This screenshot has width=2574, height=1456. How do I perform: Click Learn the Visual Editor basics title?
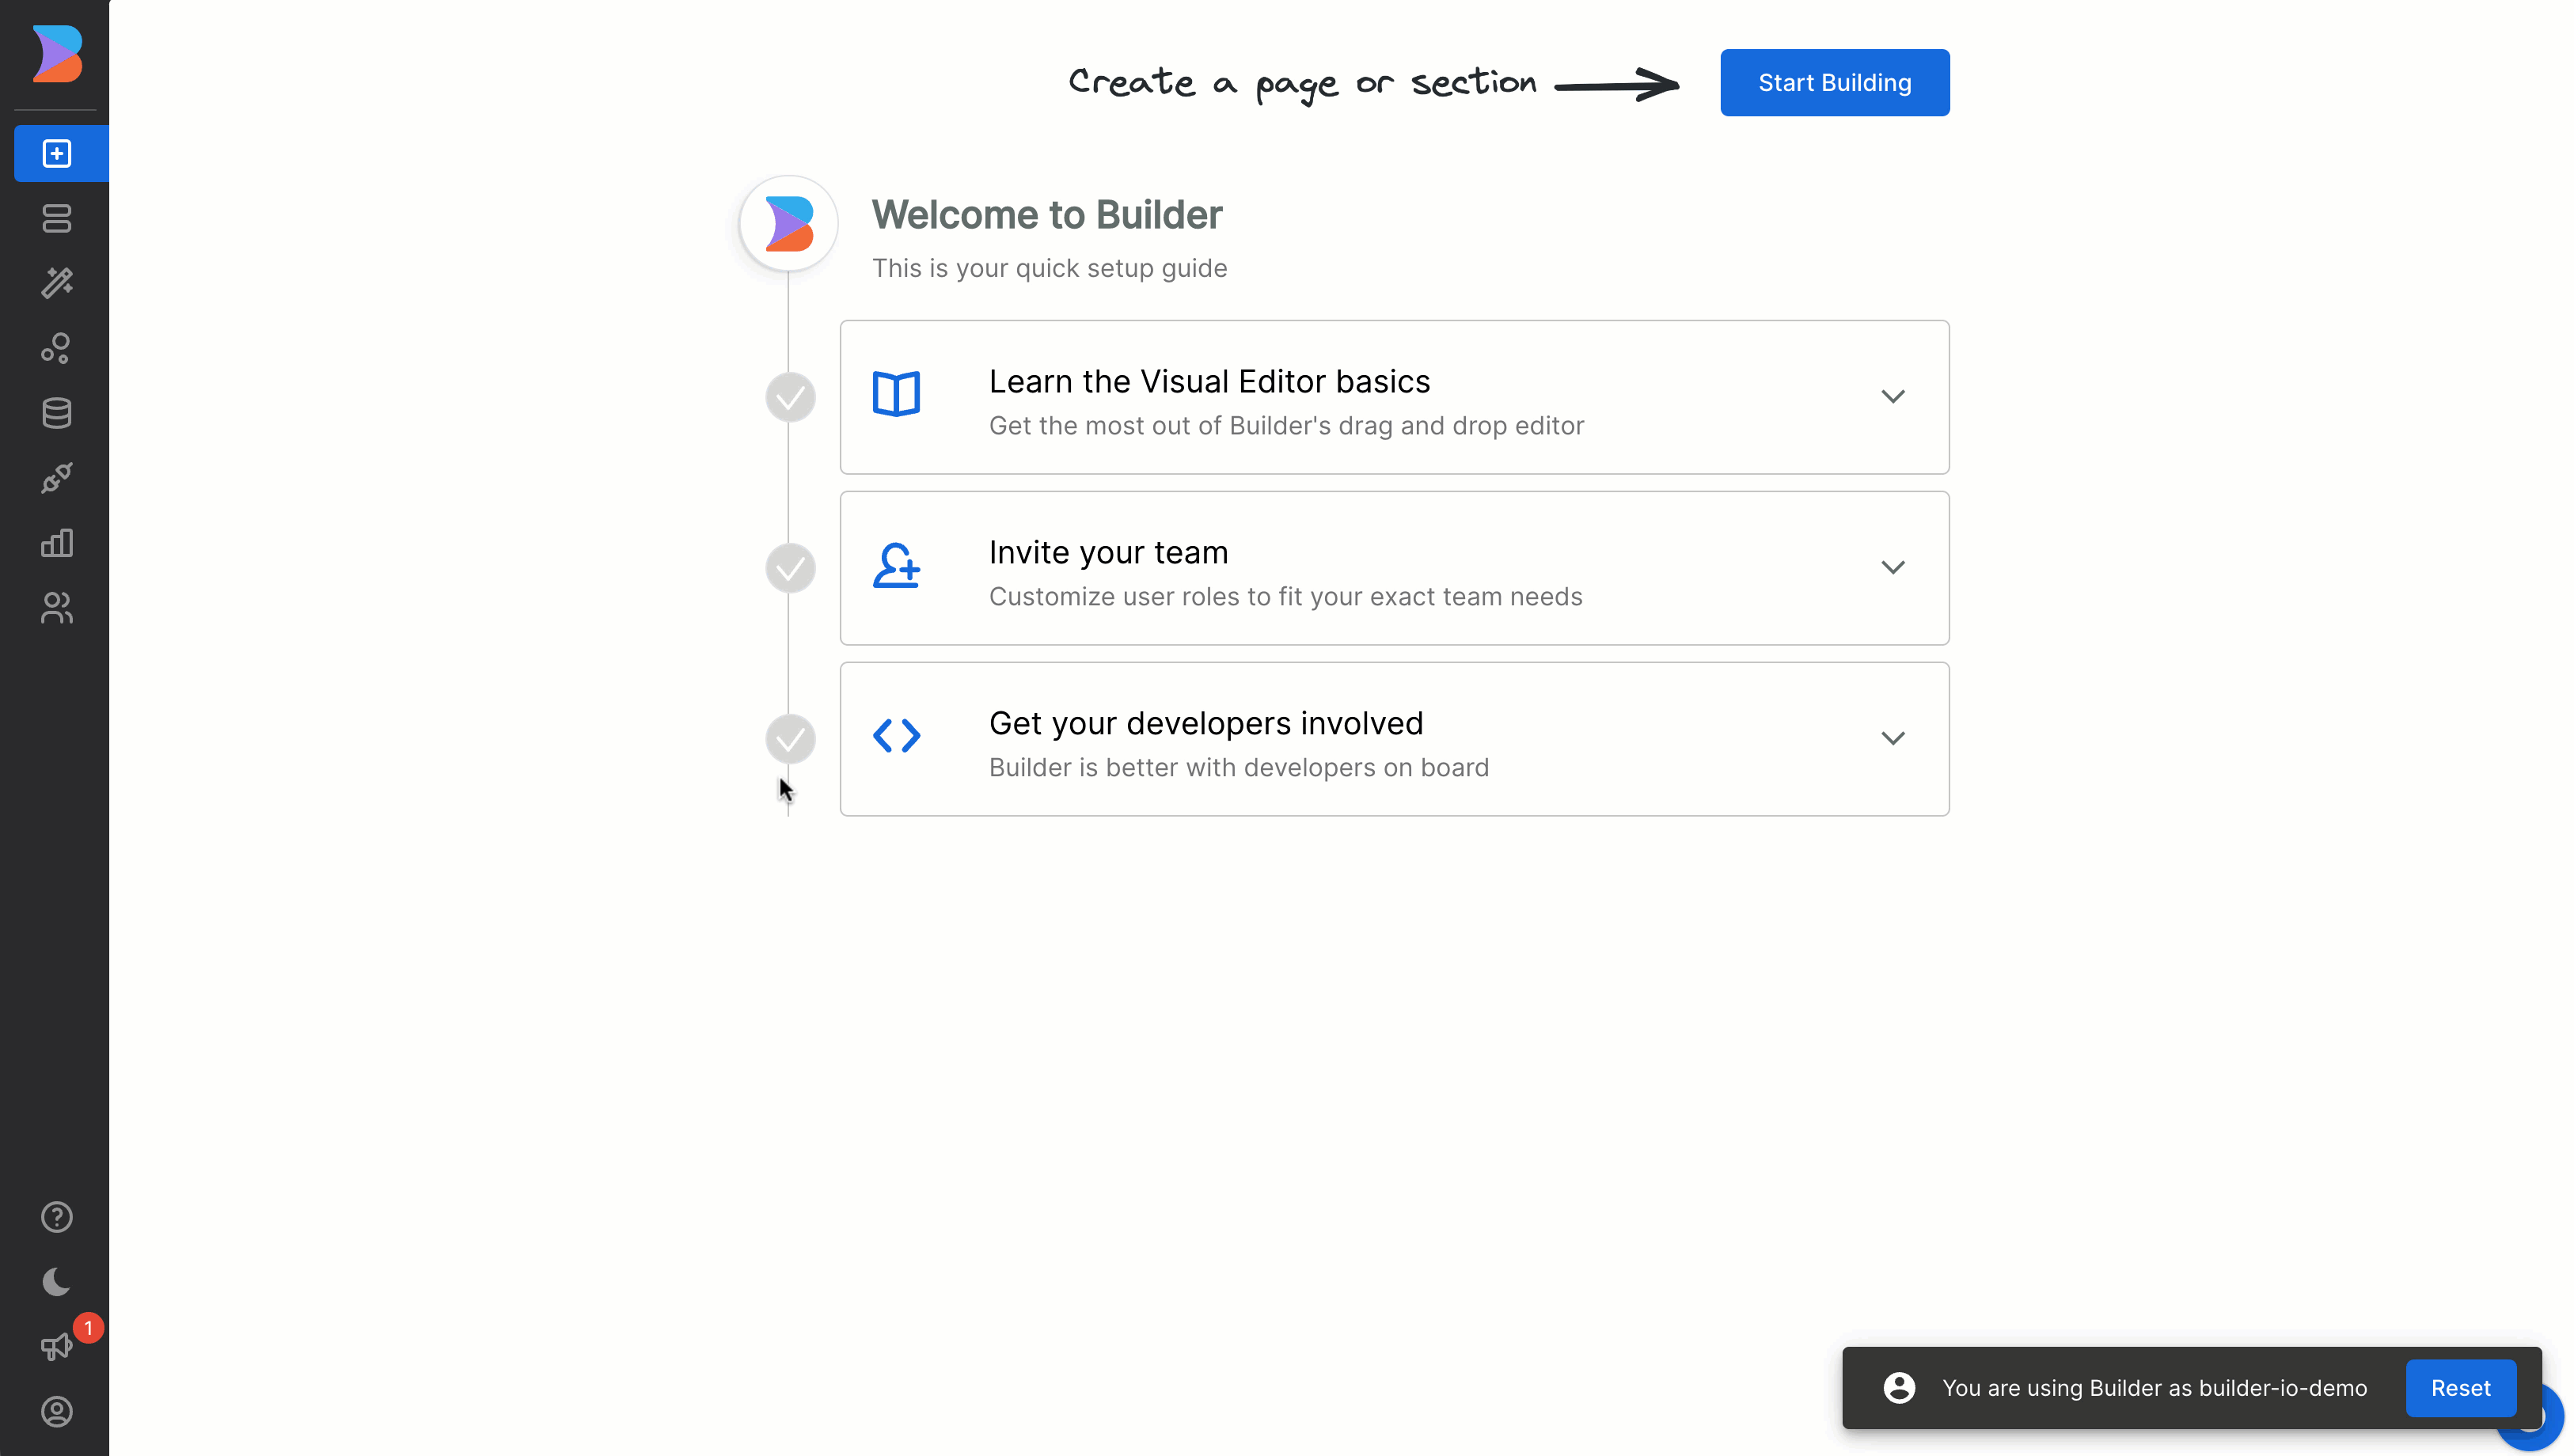click(x=1209, y=382)
